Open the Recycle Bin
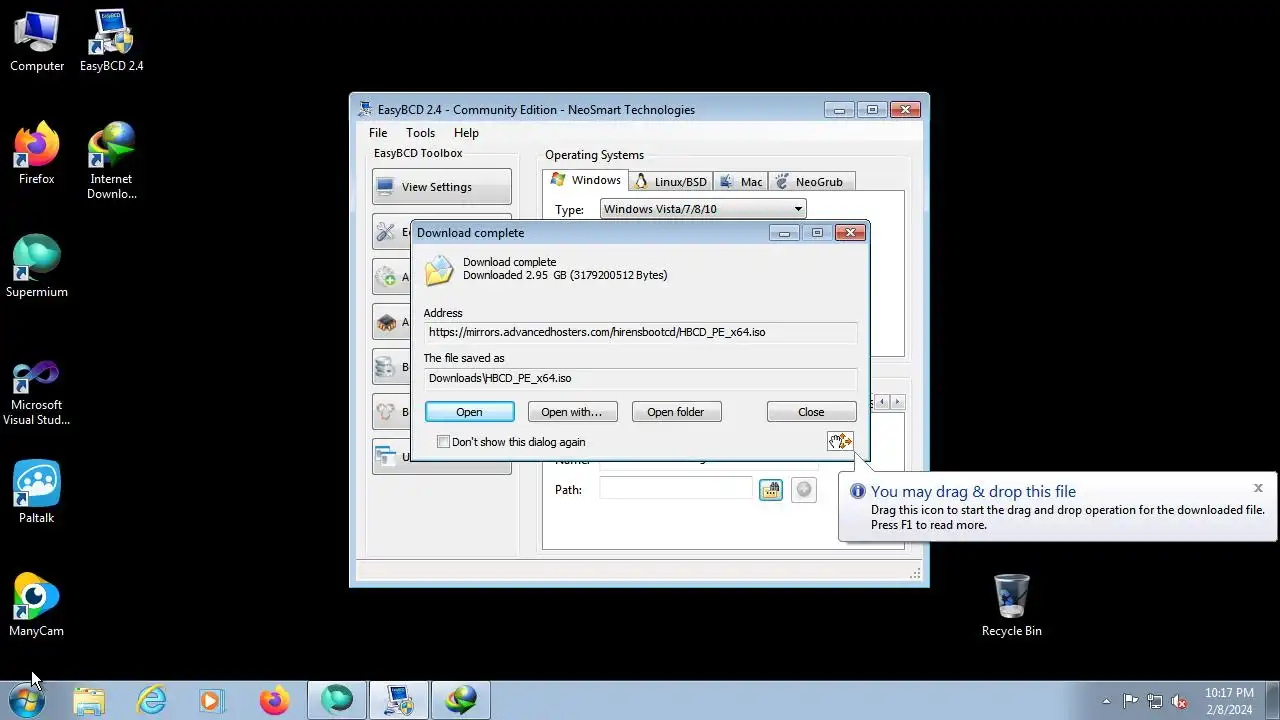The image size is (1280, 720). coord(1011,605)
